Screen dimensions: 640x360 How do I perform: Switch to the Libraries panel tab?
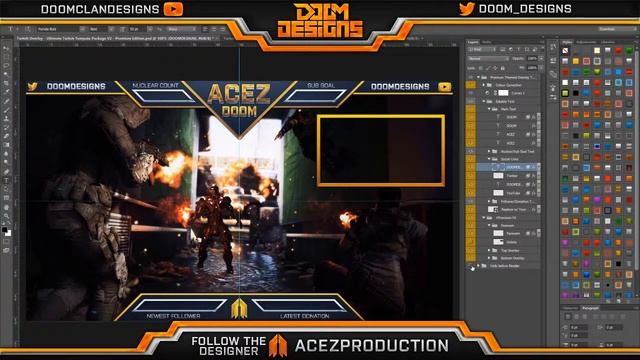[x=607, y=42]
